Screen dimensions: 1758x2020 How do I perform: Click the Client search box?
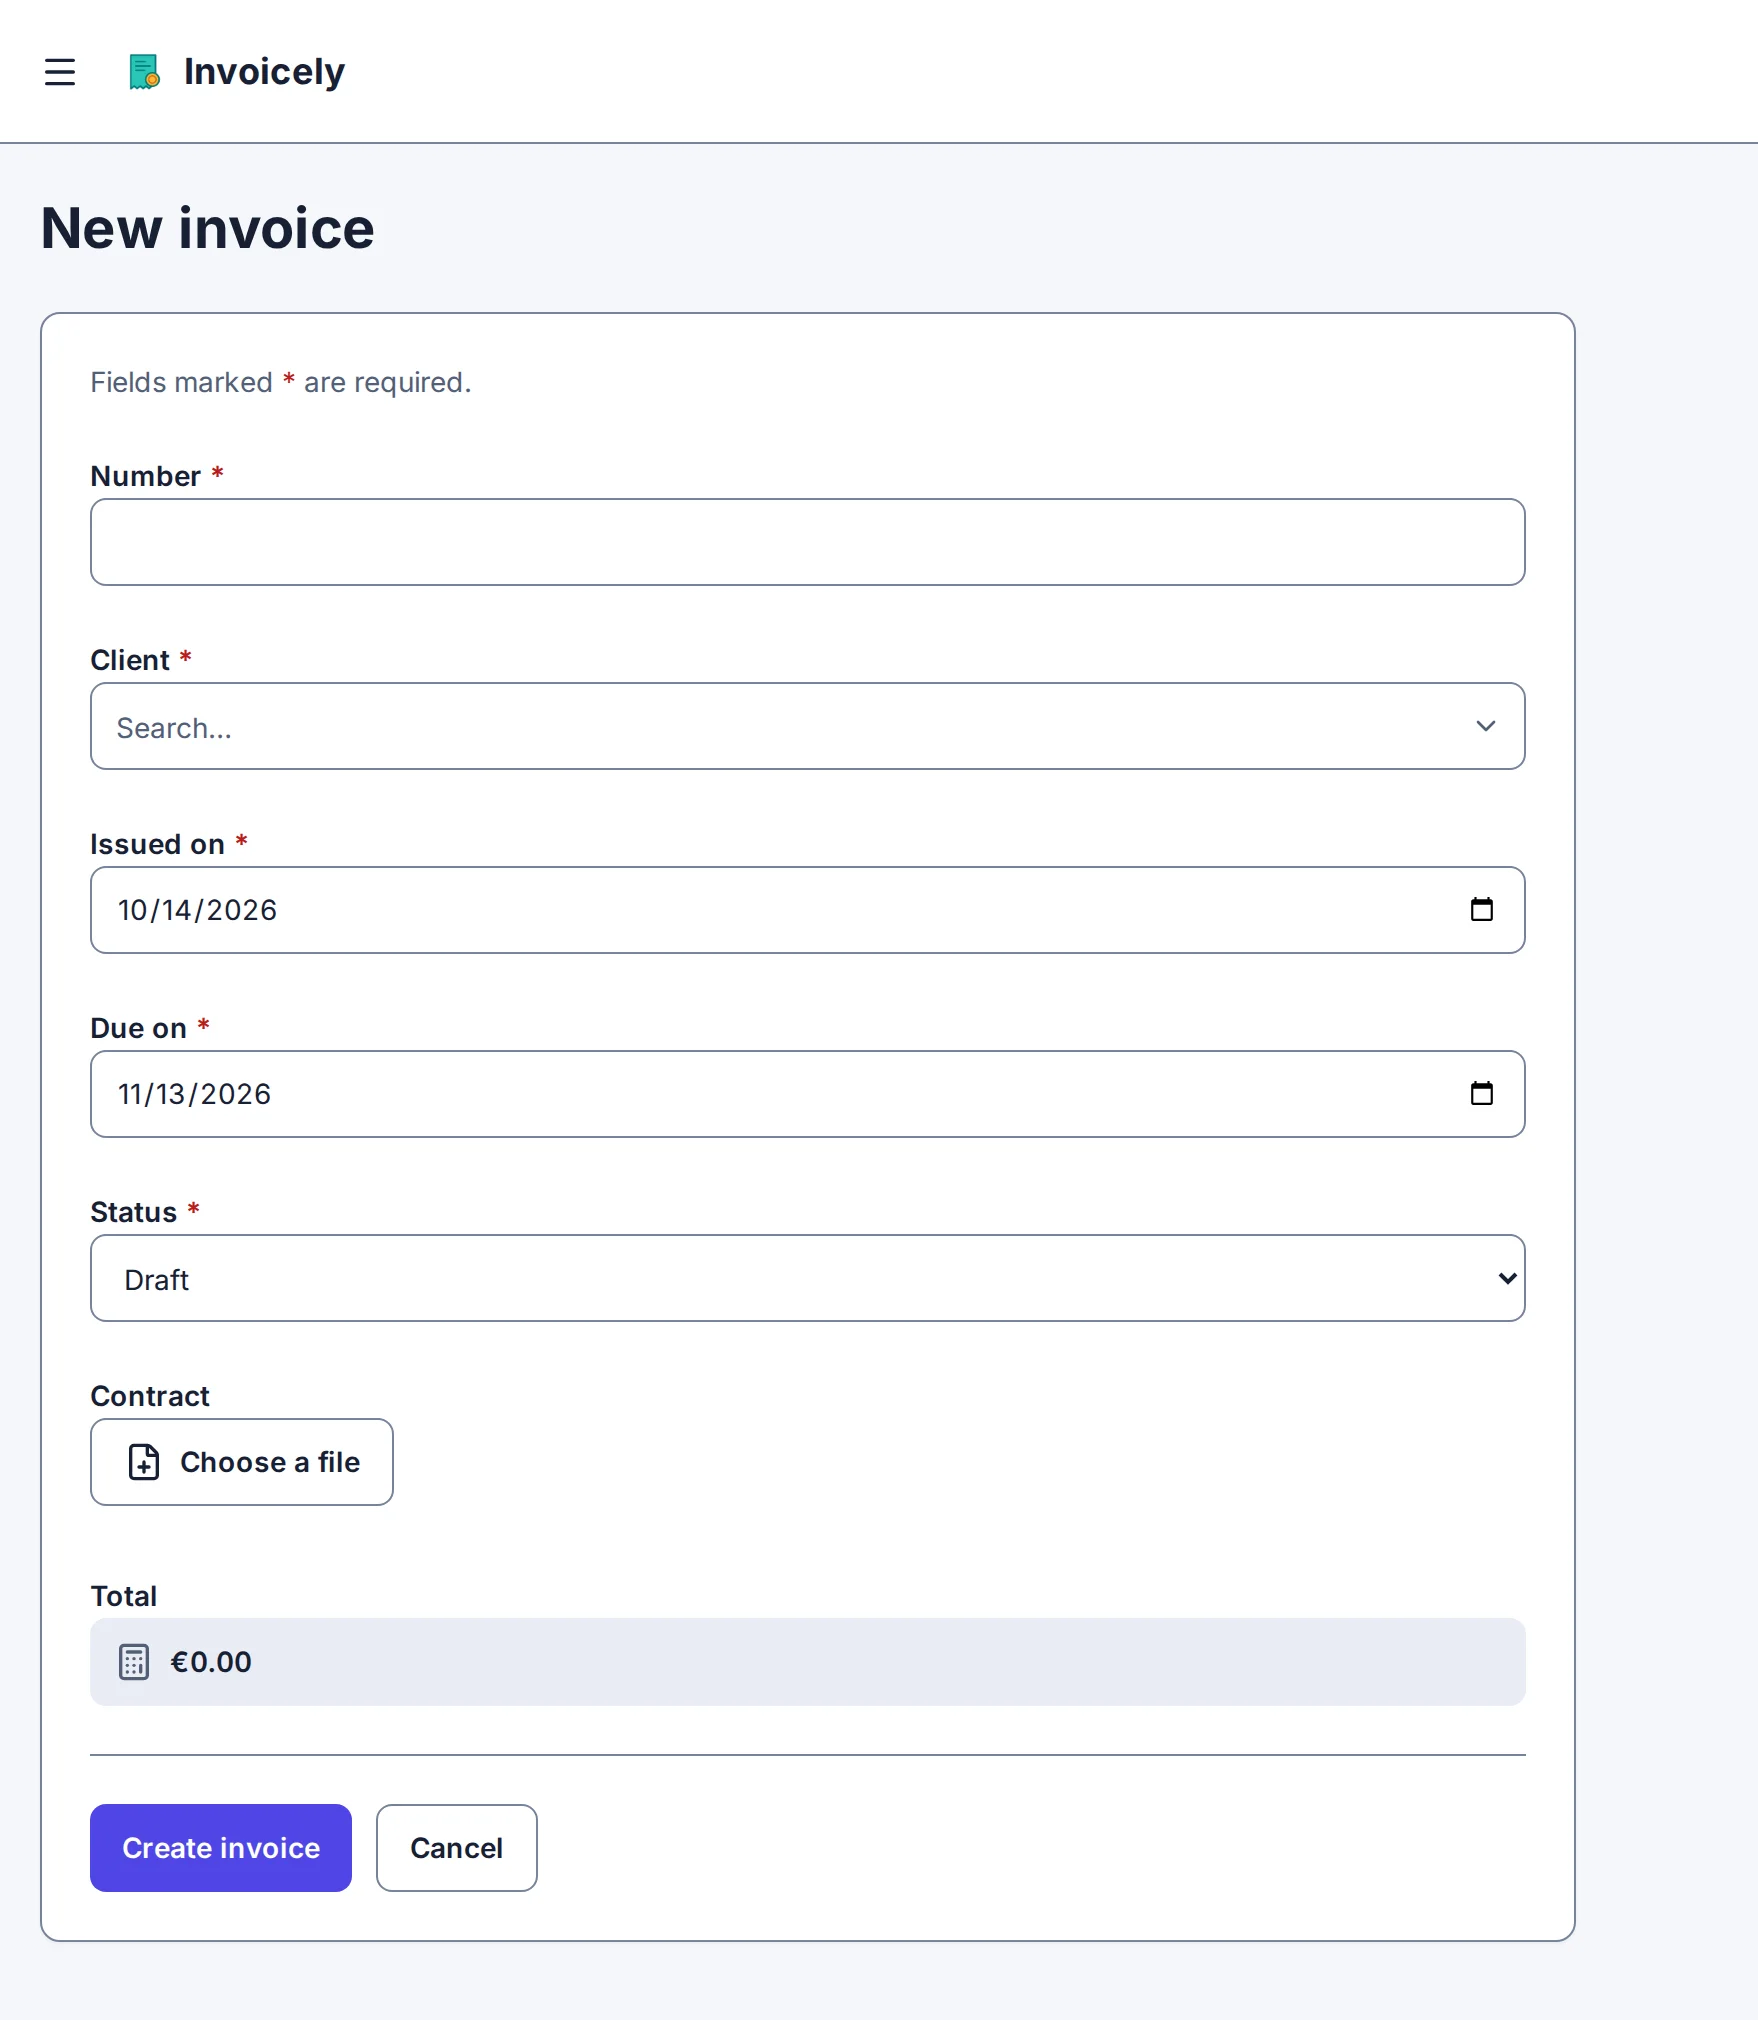[x=807, y=726]
